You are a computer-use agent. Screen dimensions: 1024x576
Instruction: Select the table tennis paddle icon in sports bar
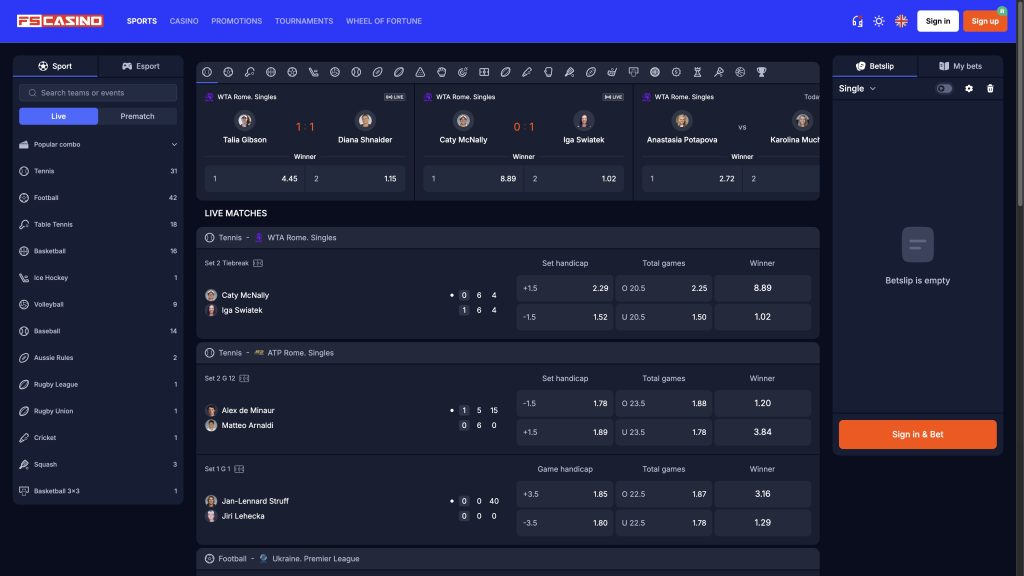pos(249,72)
